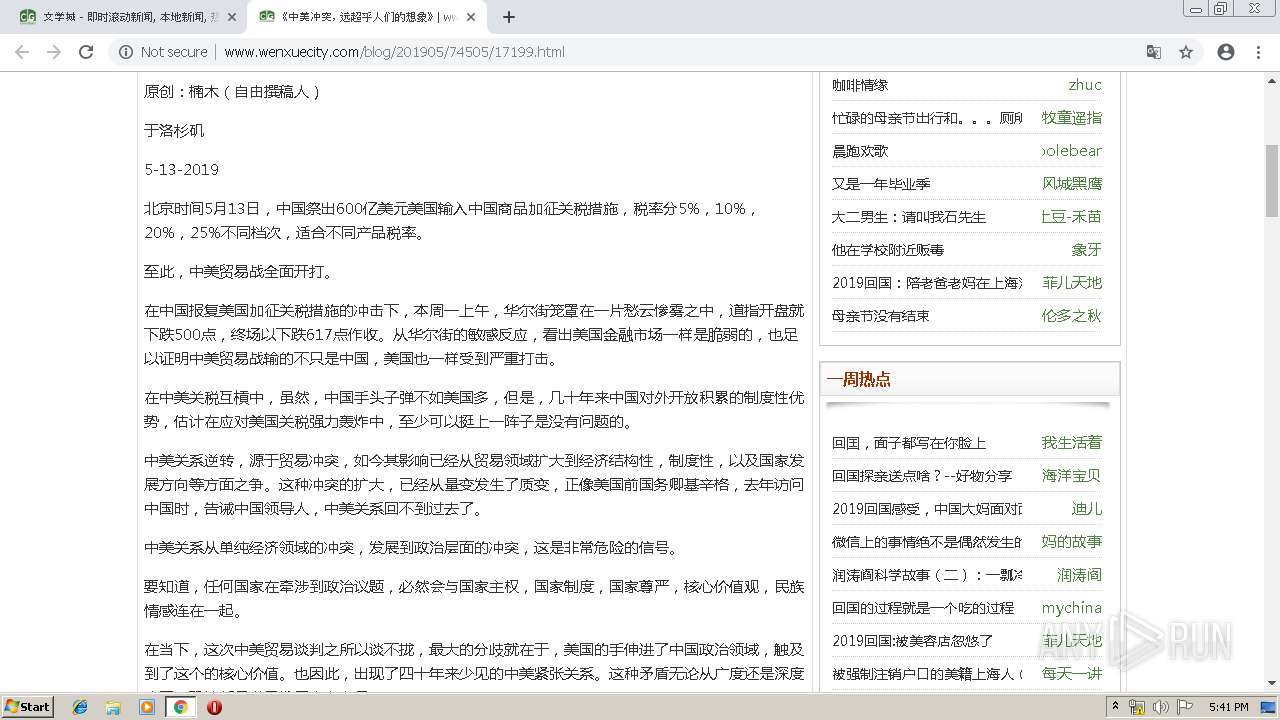Open post 微信上的事情绝不是偶然发生
This screenshot has width=1280, height=720.
click(927, 542)
